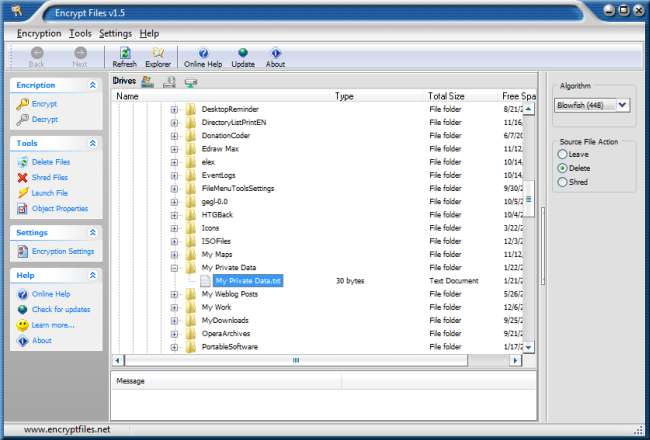Image resolution: width=650 pixels, height=440 pixels.
Task: Open the Algorithm Blowfish dropdown
Action: pyautogui.click(x=622, y=105)
